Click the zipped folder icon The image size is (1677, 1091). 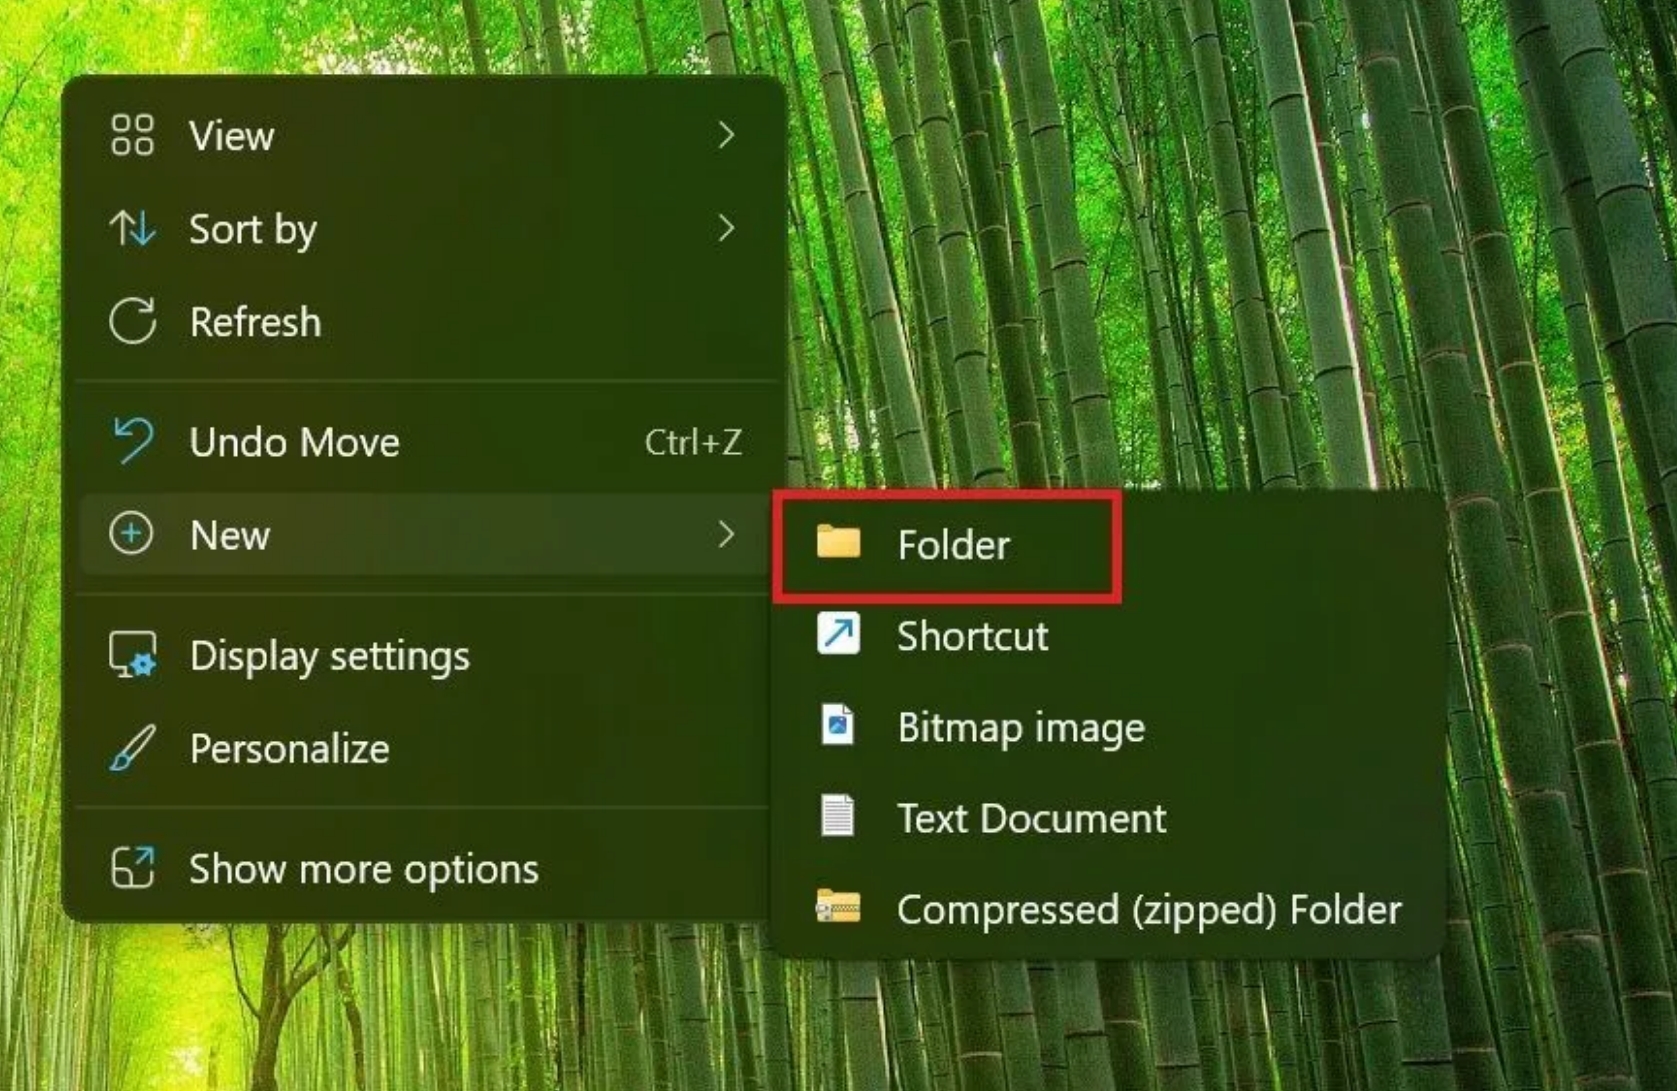point(838,908)
